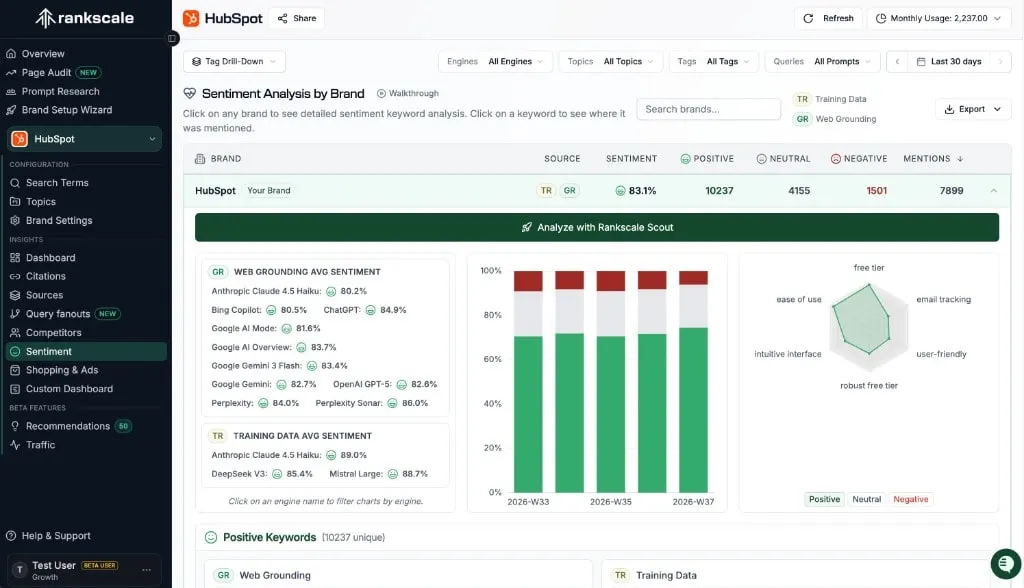Open the All Topics filter dropdown
The width and height of the screenshot is (1024, 588).
point(610,61)
